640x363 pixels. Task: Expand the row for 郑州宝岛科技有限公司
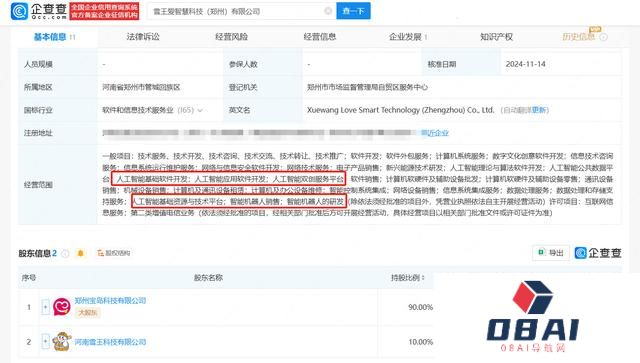click(45, 306)
